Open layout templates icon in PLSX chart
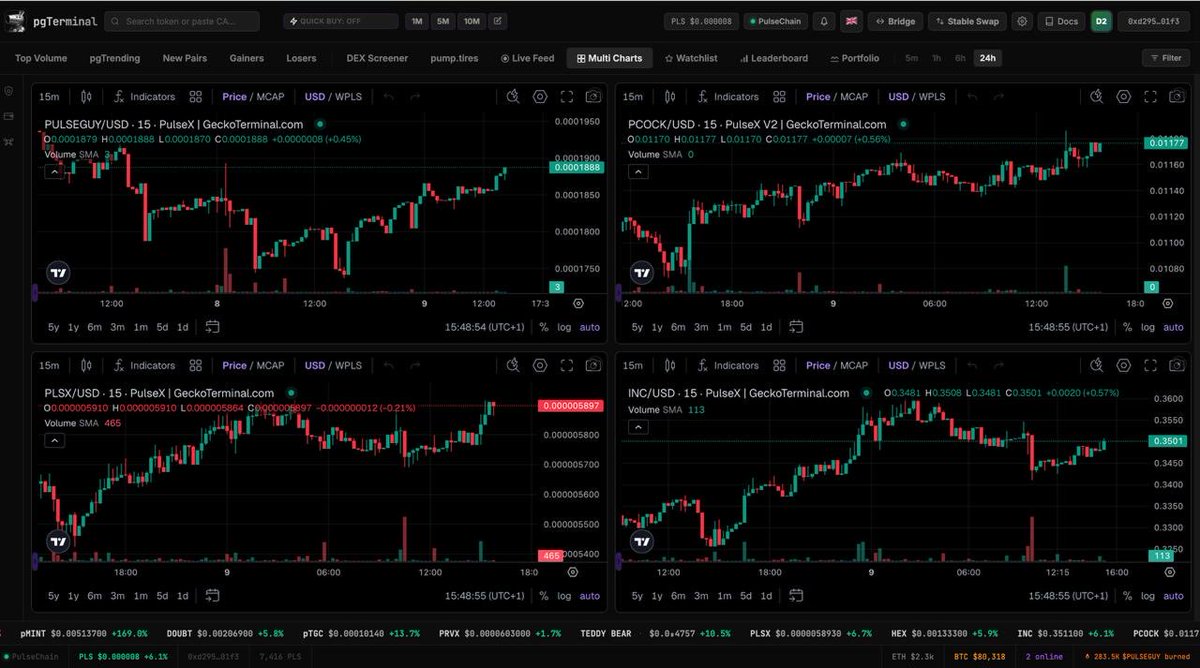Image resolution: width=1200 pixels, height=668 pixels. tap(196, 365)
